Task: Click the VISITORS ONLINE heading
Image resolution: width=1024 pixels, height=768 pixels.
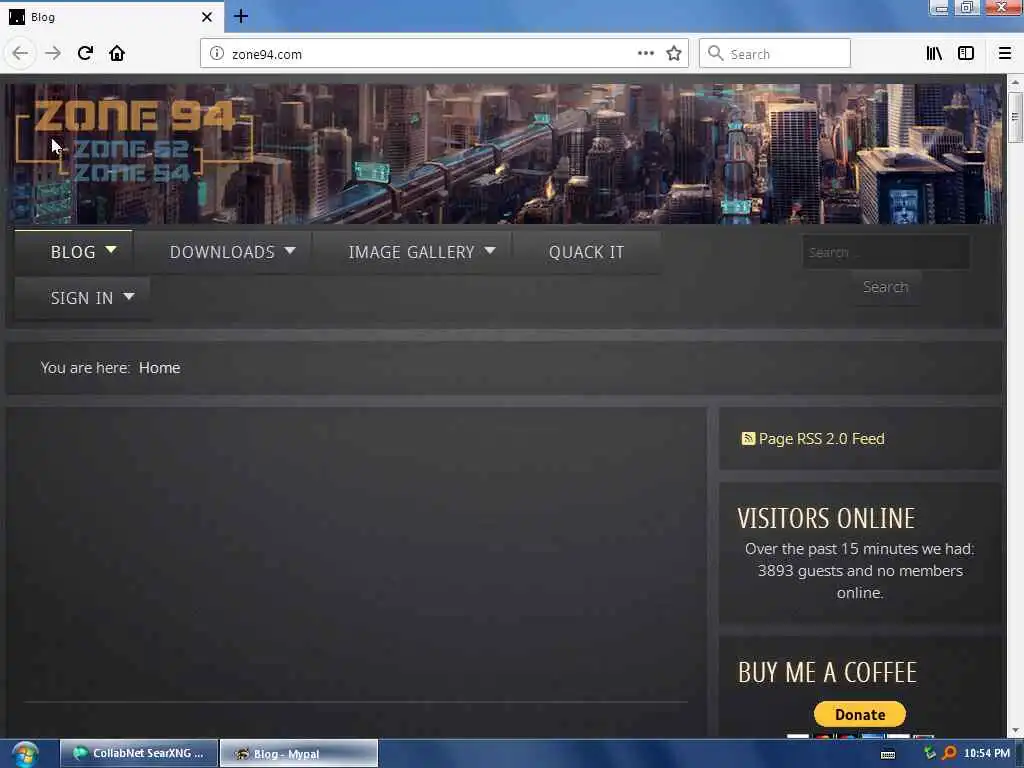Action: (826, 519)
